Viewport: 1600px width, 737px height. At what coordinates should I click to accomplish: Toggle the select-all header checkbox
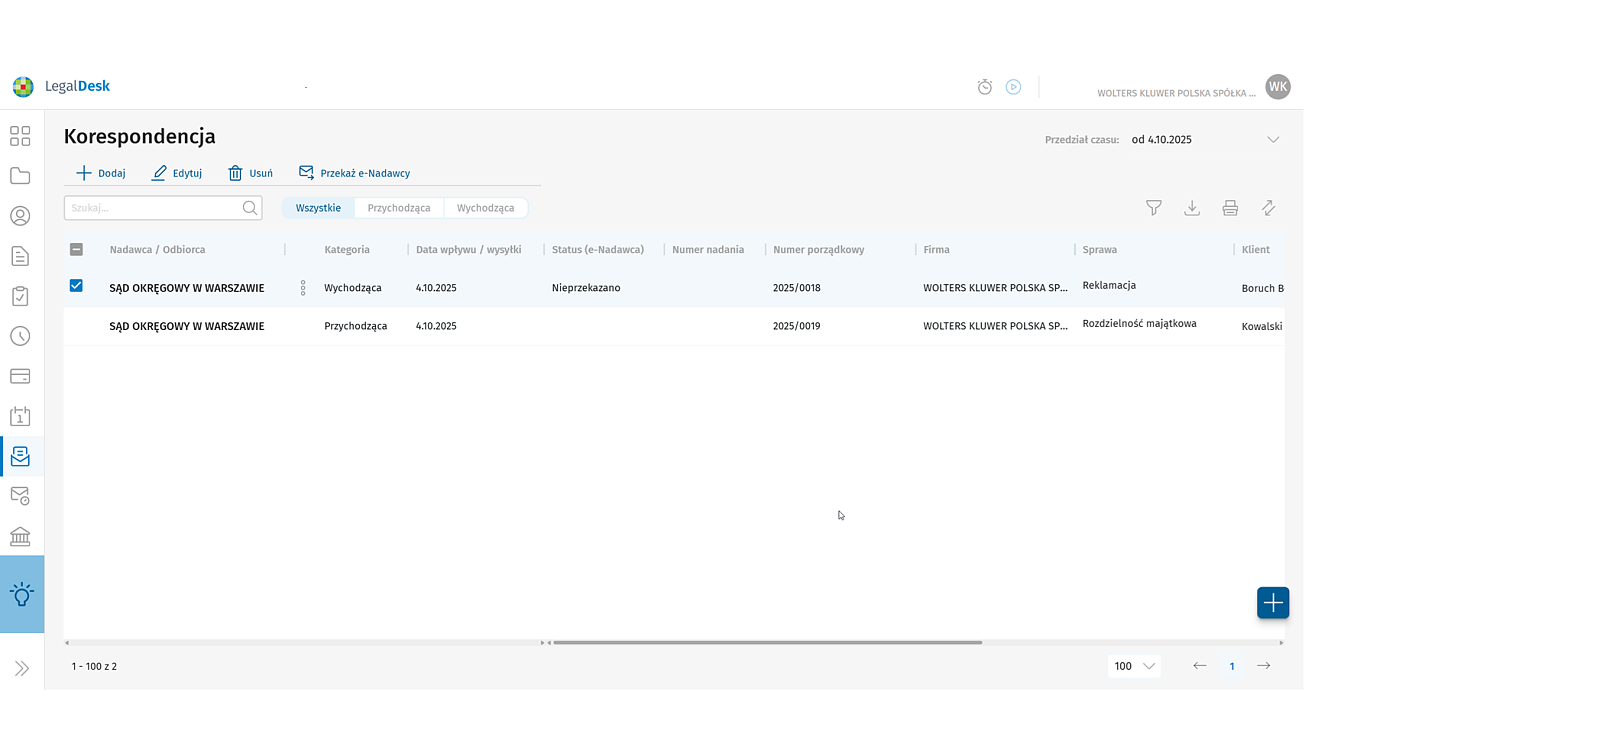pos(76,250)
